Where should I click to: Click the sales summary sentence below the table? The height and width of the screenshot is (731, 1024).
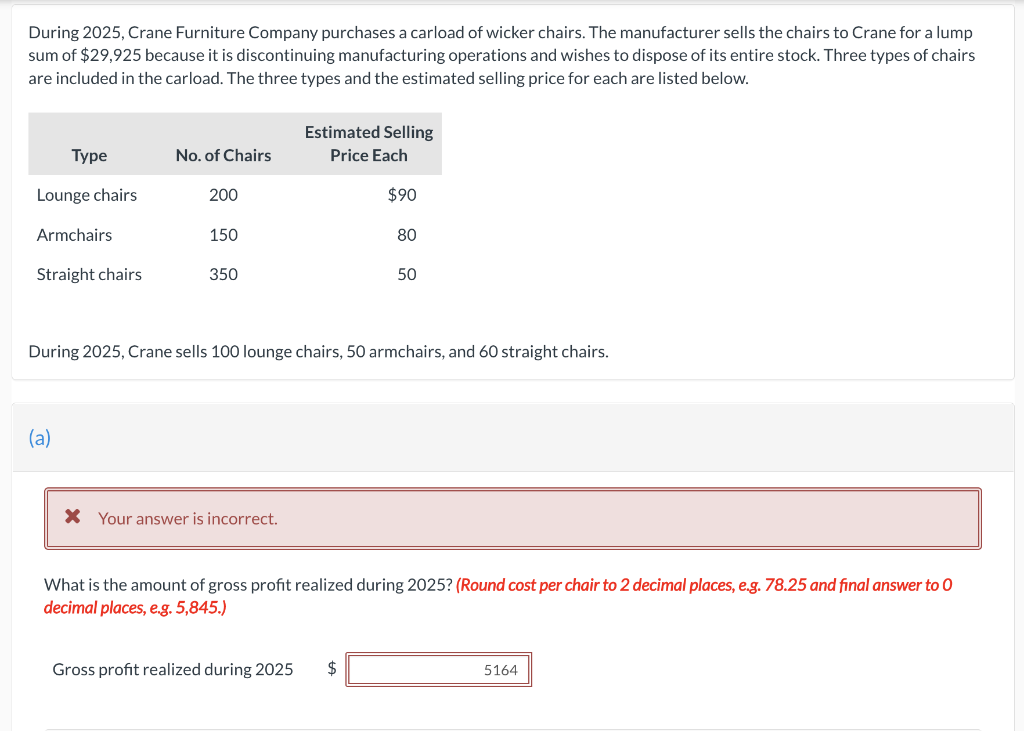tap(318, 351)
